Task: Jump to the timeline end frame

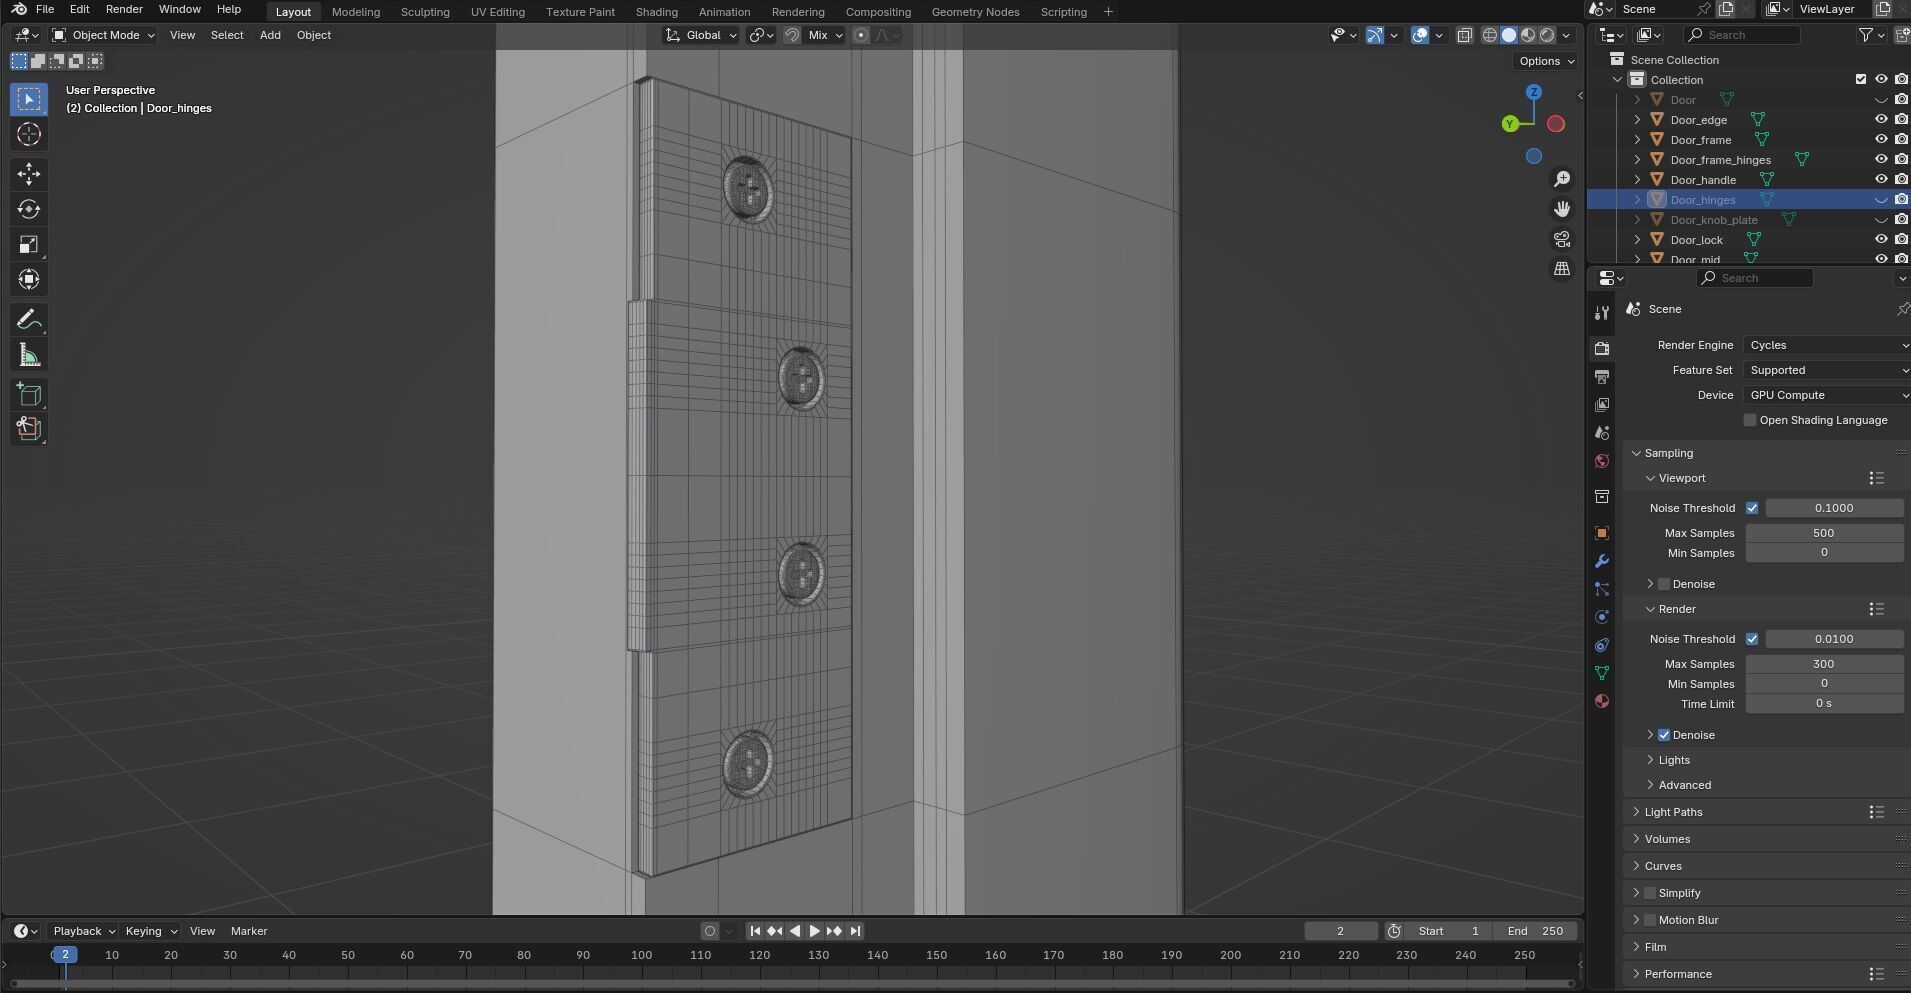Action: [x=855, y=931]
